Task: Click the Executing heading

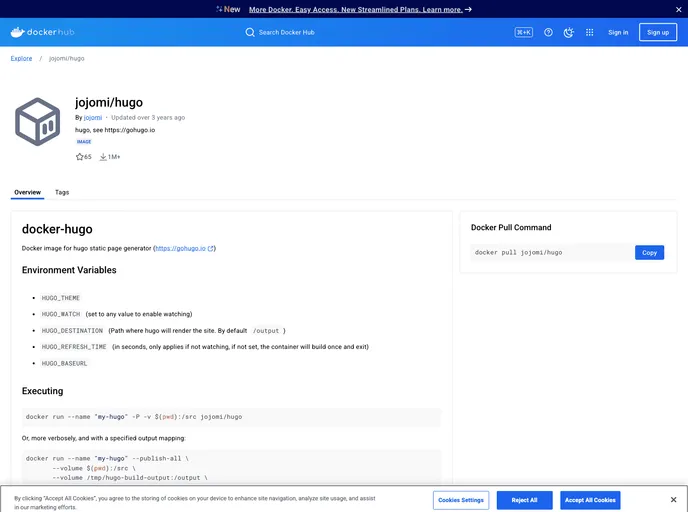Action: 43,391
